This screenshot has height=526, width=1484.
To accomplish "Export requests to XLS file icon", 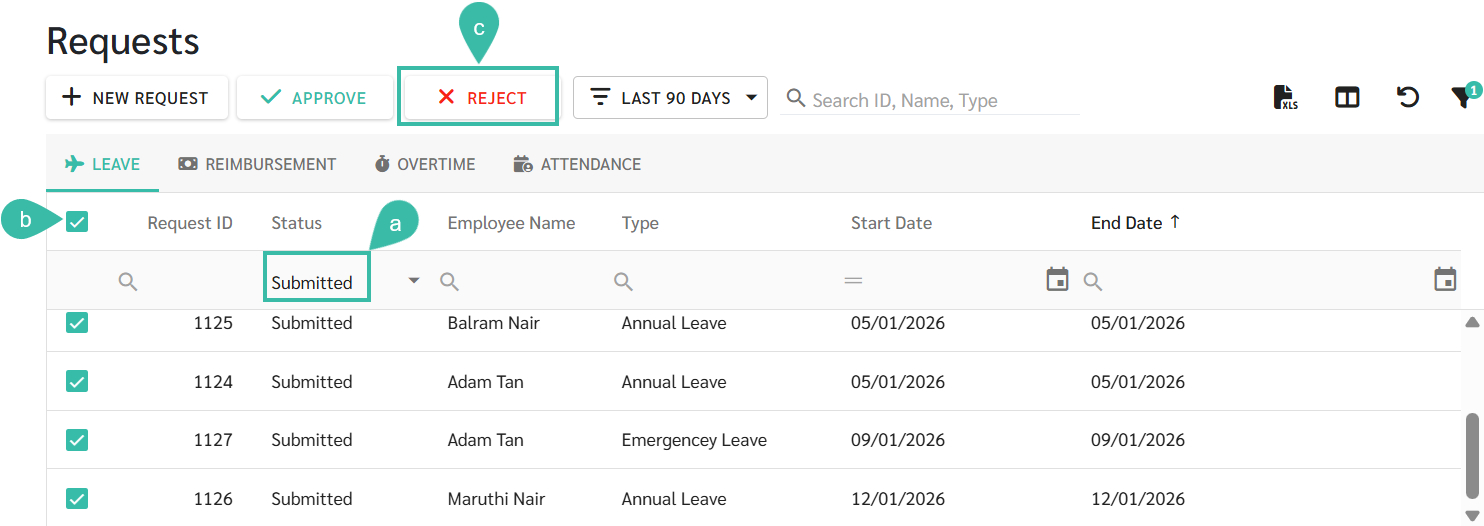I will pyautogui.click(x=1285, y=97).
